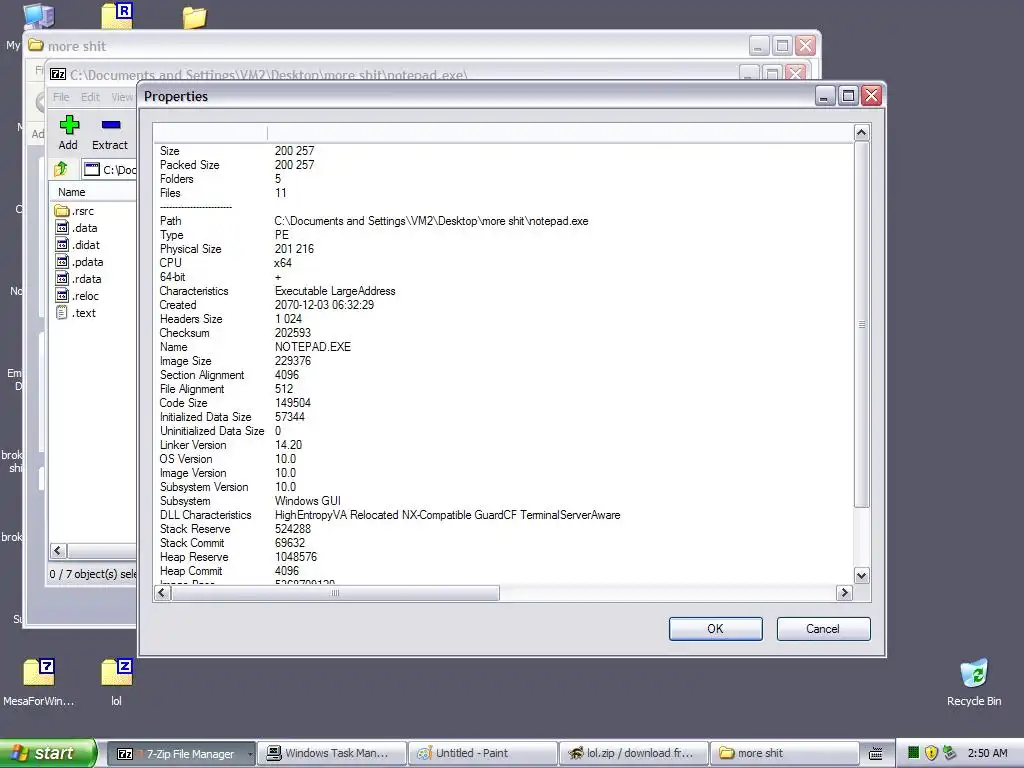Click the on-screen keyboard taskbar icon
The height and width of the screenshot is (768, 1024).
point(876,754)
